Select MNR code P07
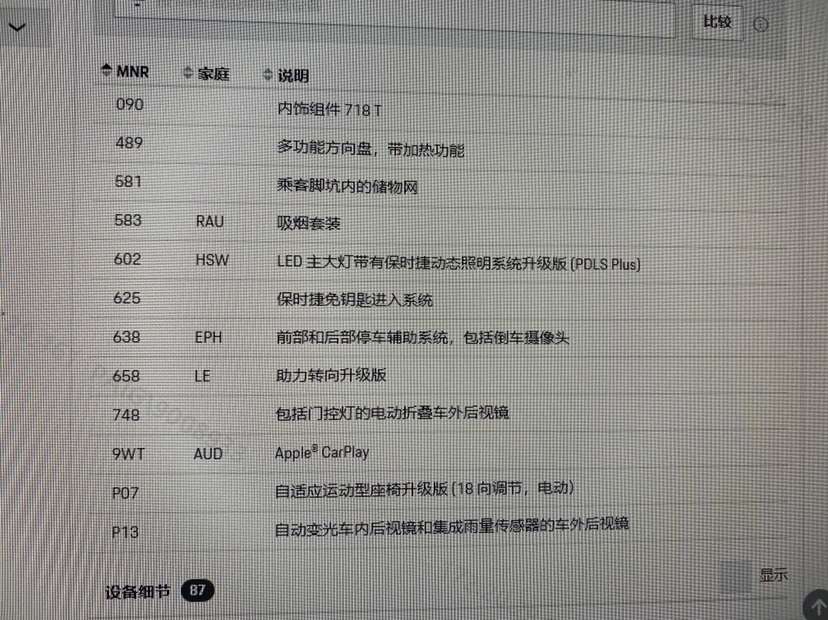The image size is (828, 620). coord(125,493)
